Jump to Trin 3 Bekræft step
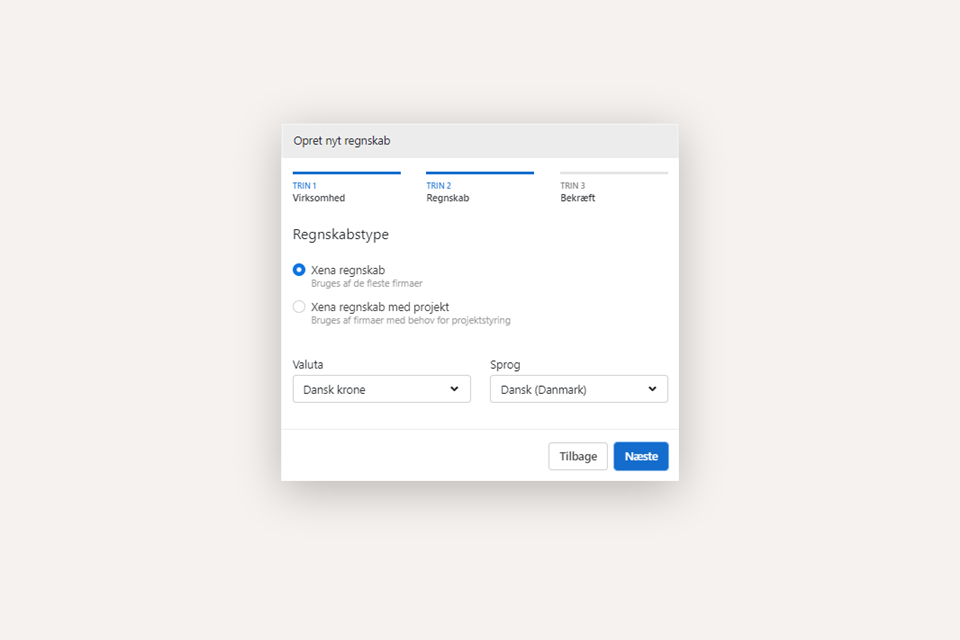 580,192
